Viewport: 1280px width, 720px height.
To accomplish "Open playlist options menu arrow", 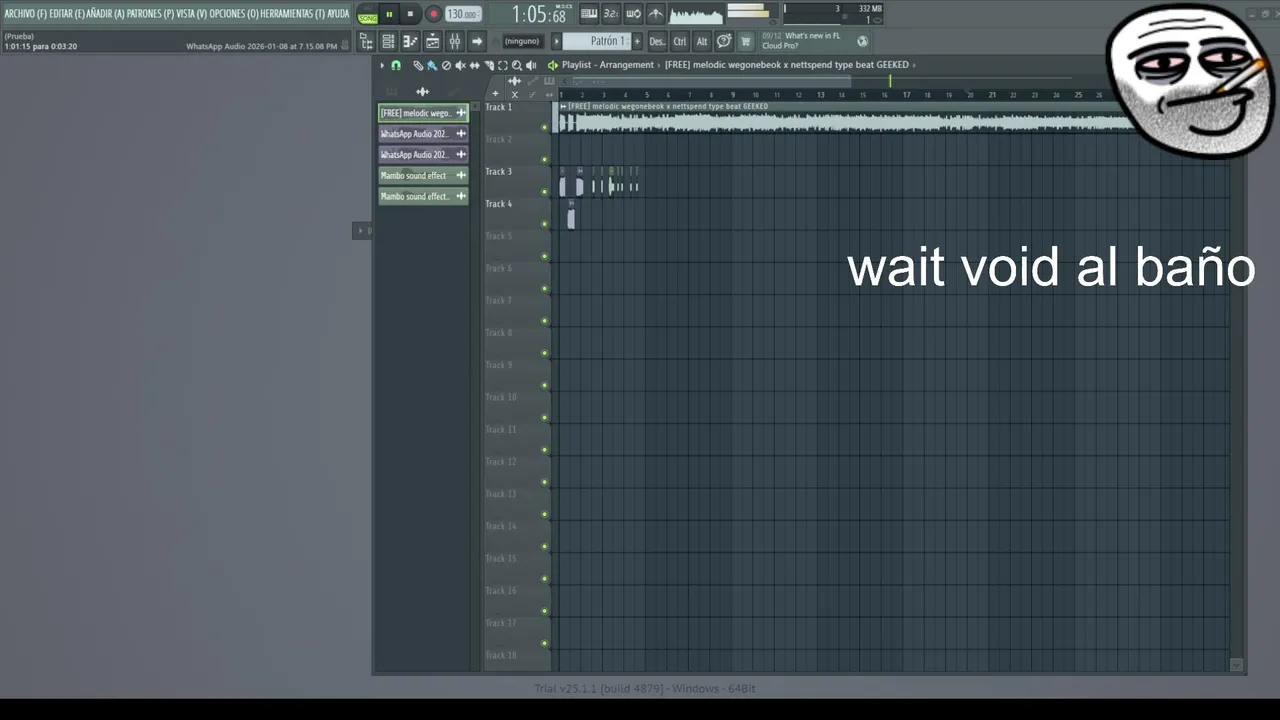I will 382,65.
